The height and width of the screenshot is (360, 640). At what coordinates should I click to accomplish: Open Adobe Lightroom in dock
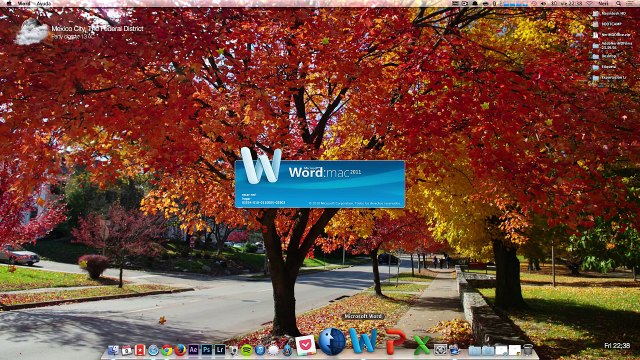click(x=220, y=350)
